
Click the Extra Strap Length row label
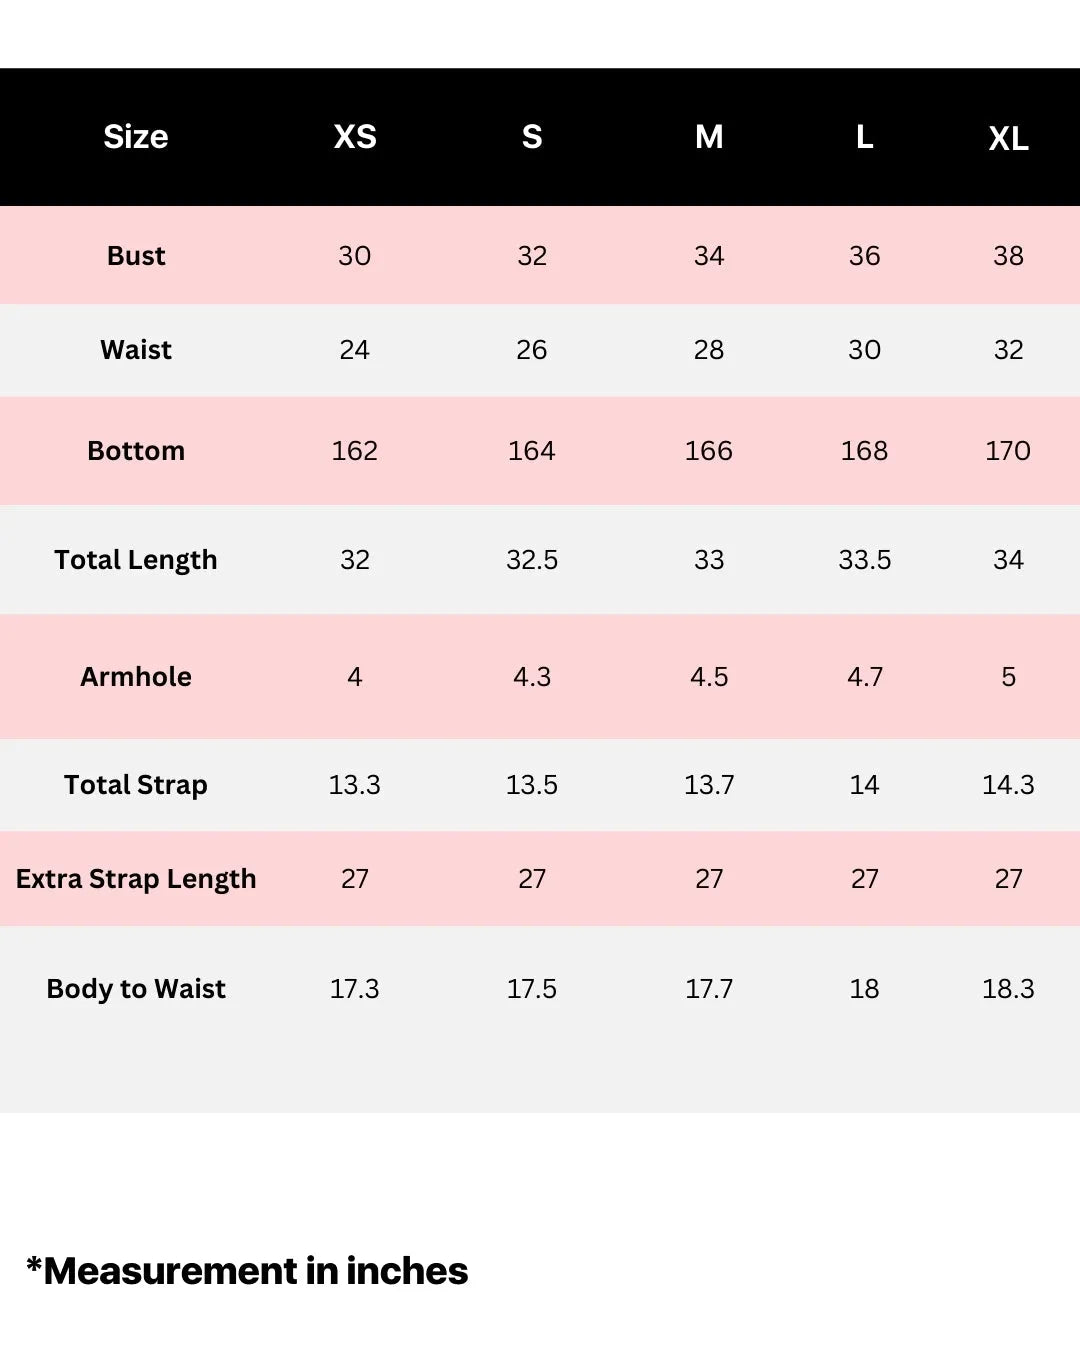(x=136, y=879)
